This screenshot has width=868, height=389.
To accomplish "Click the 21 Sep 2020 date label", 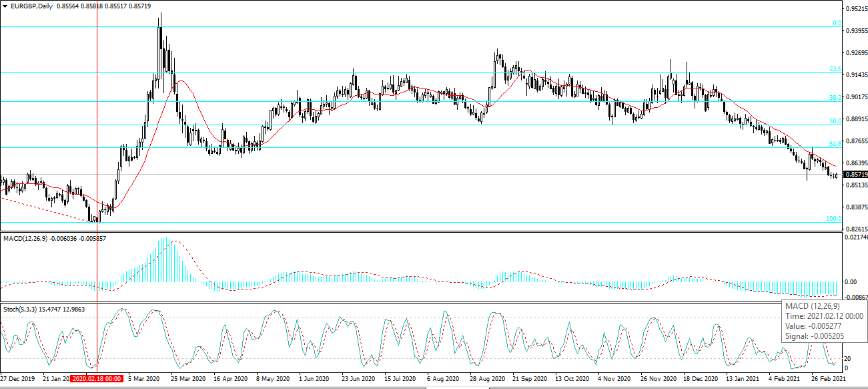I will pos(531,379).
